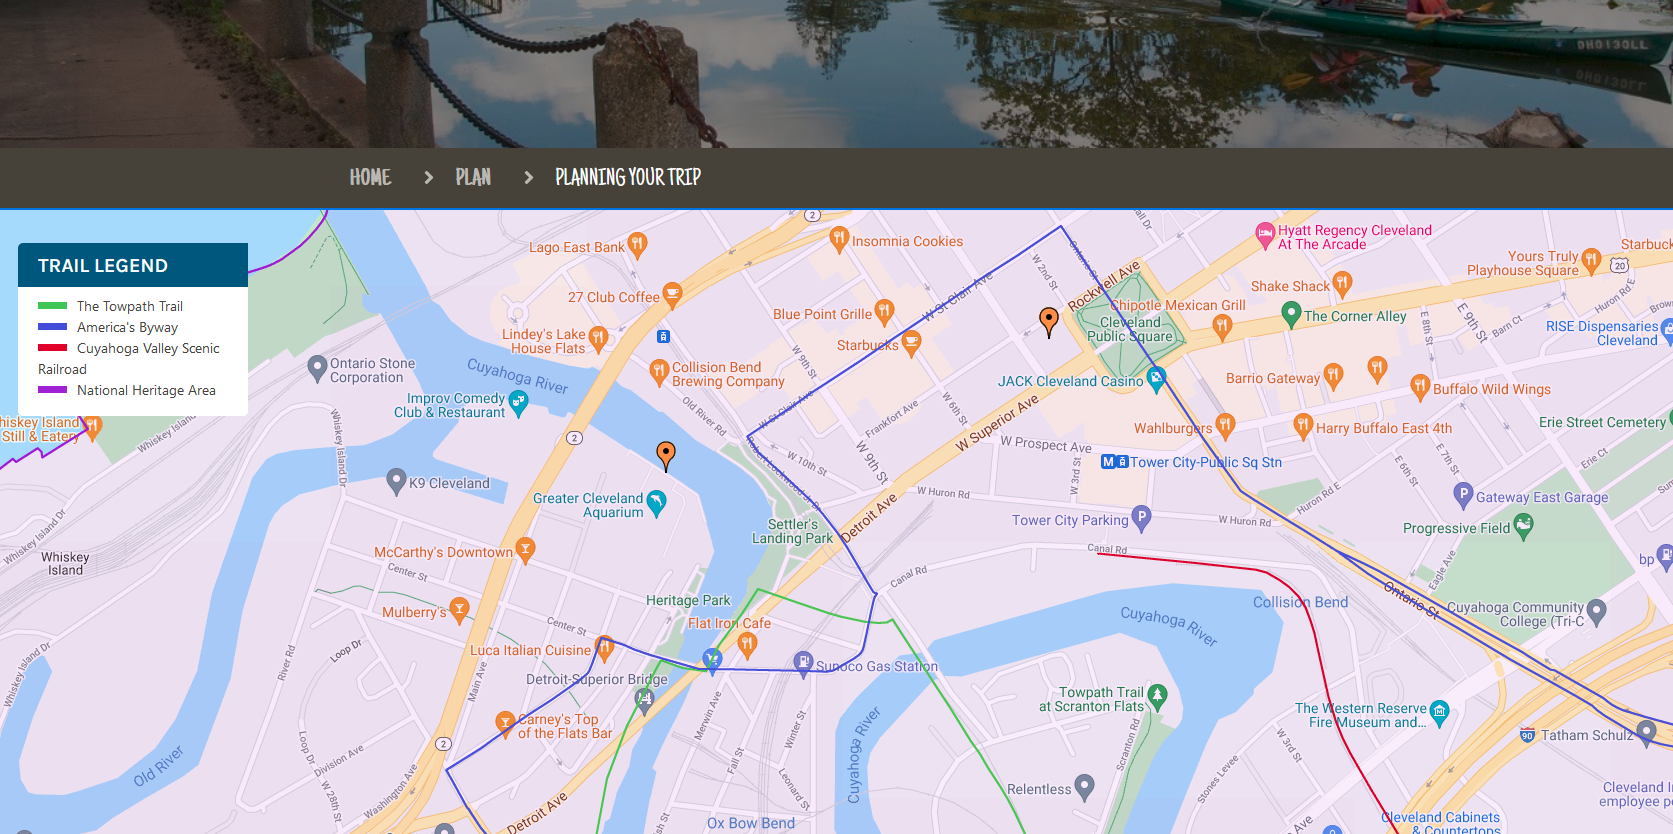The image size is (1673, 834).
Task: Open the Western Reserve Fire Museum pin
Action: click(x=1439, y=711)
